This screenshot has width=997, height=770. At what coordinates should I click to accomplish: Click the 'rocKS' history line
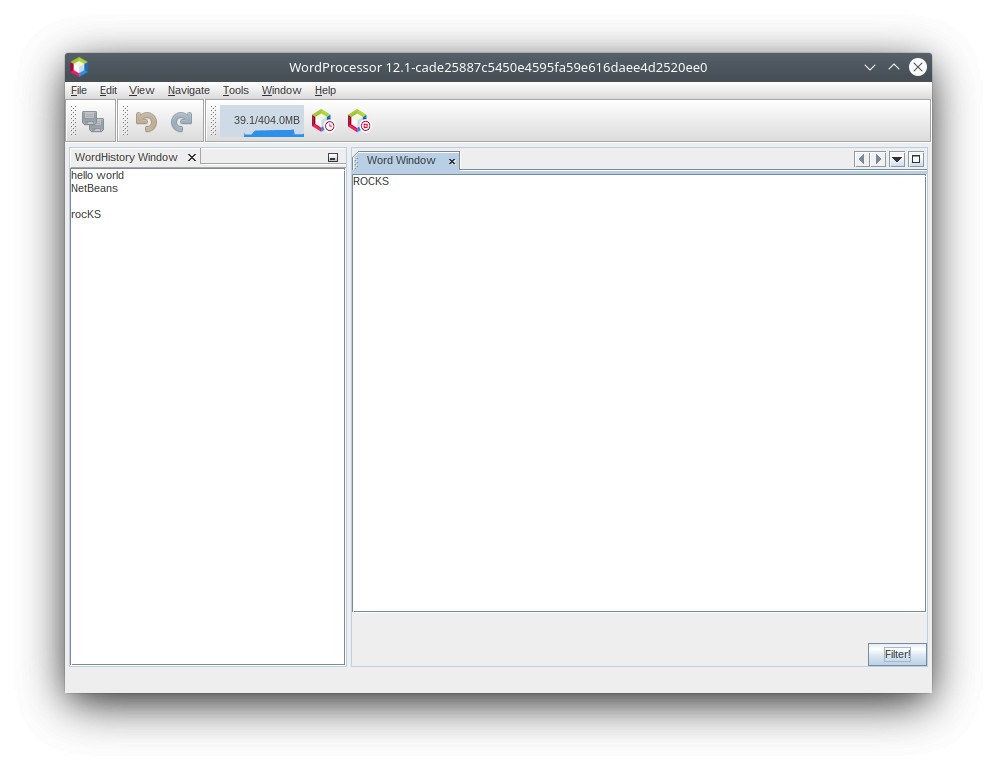coord(86,214)
